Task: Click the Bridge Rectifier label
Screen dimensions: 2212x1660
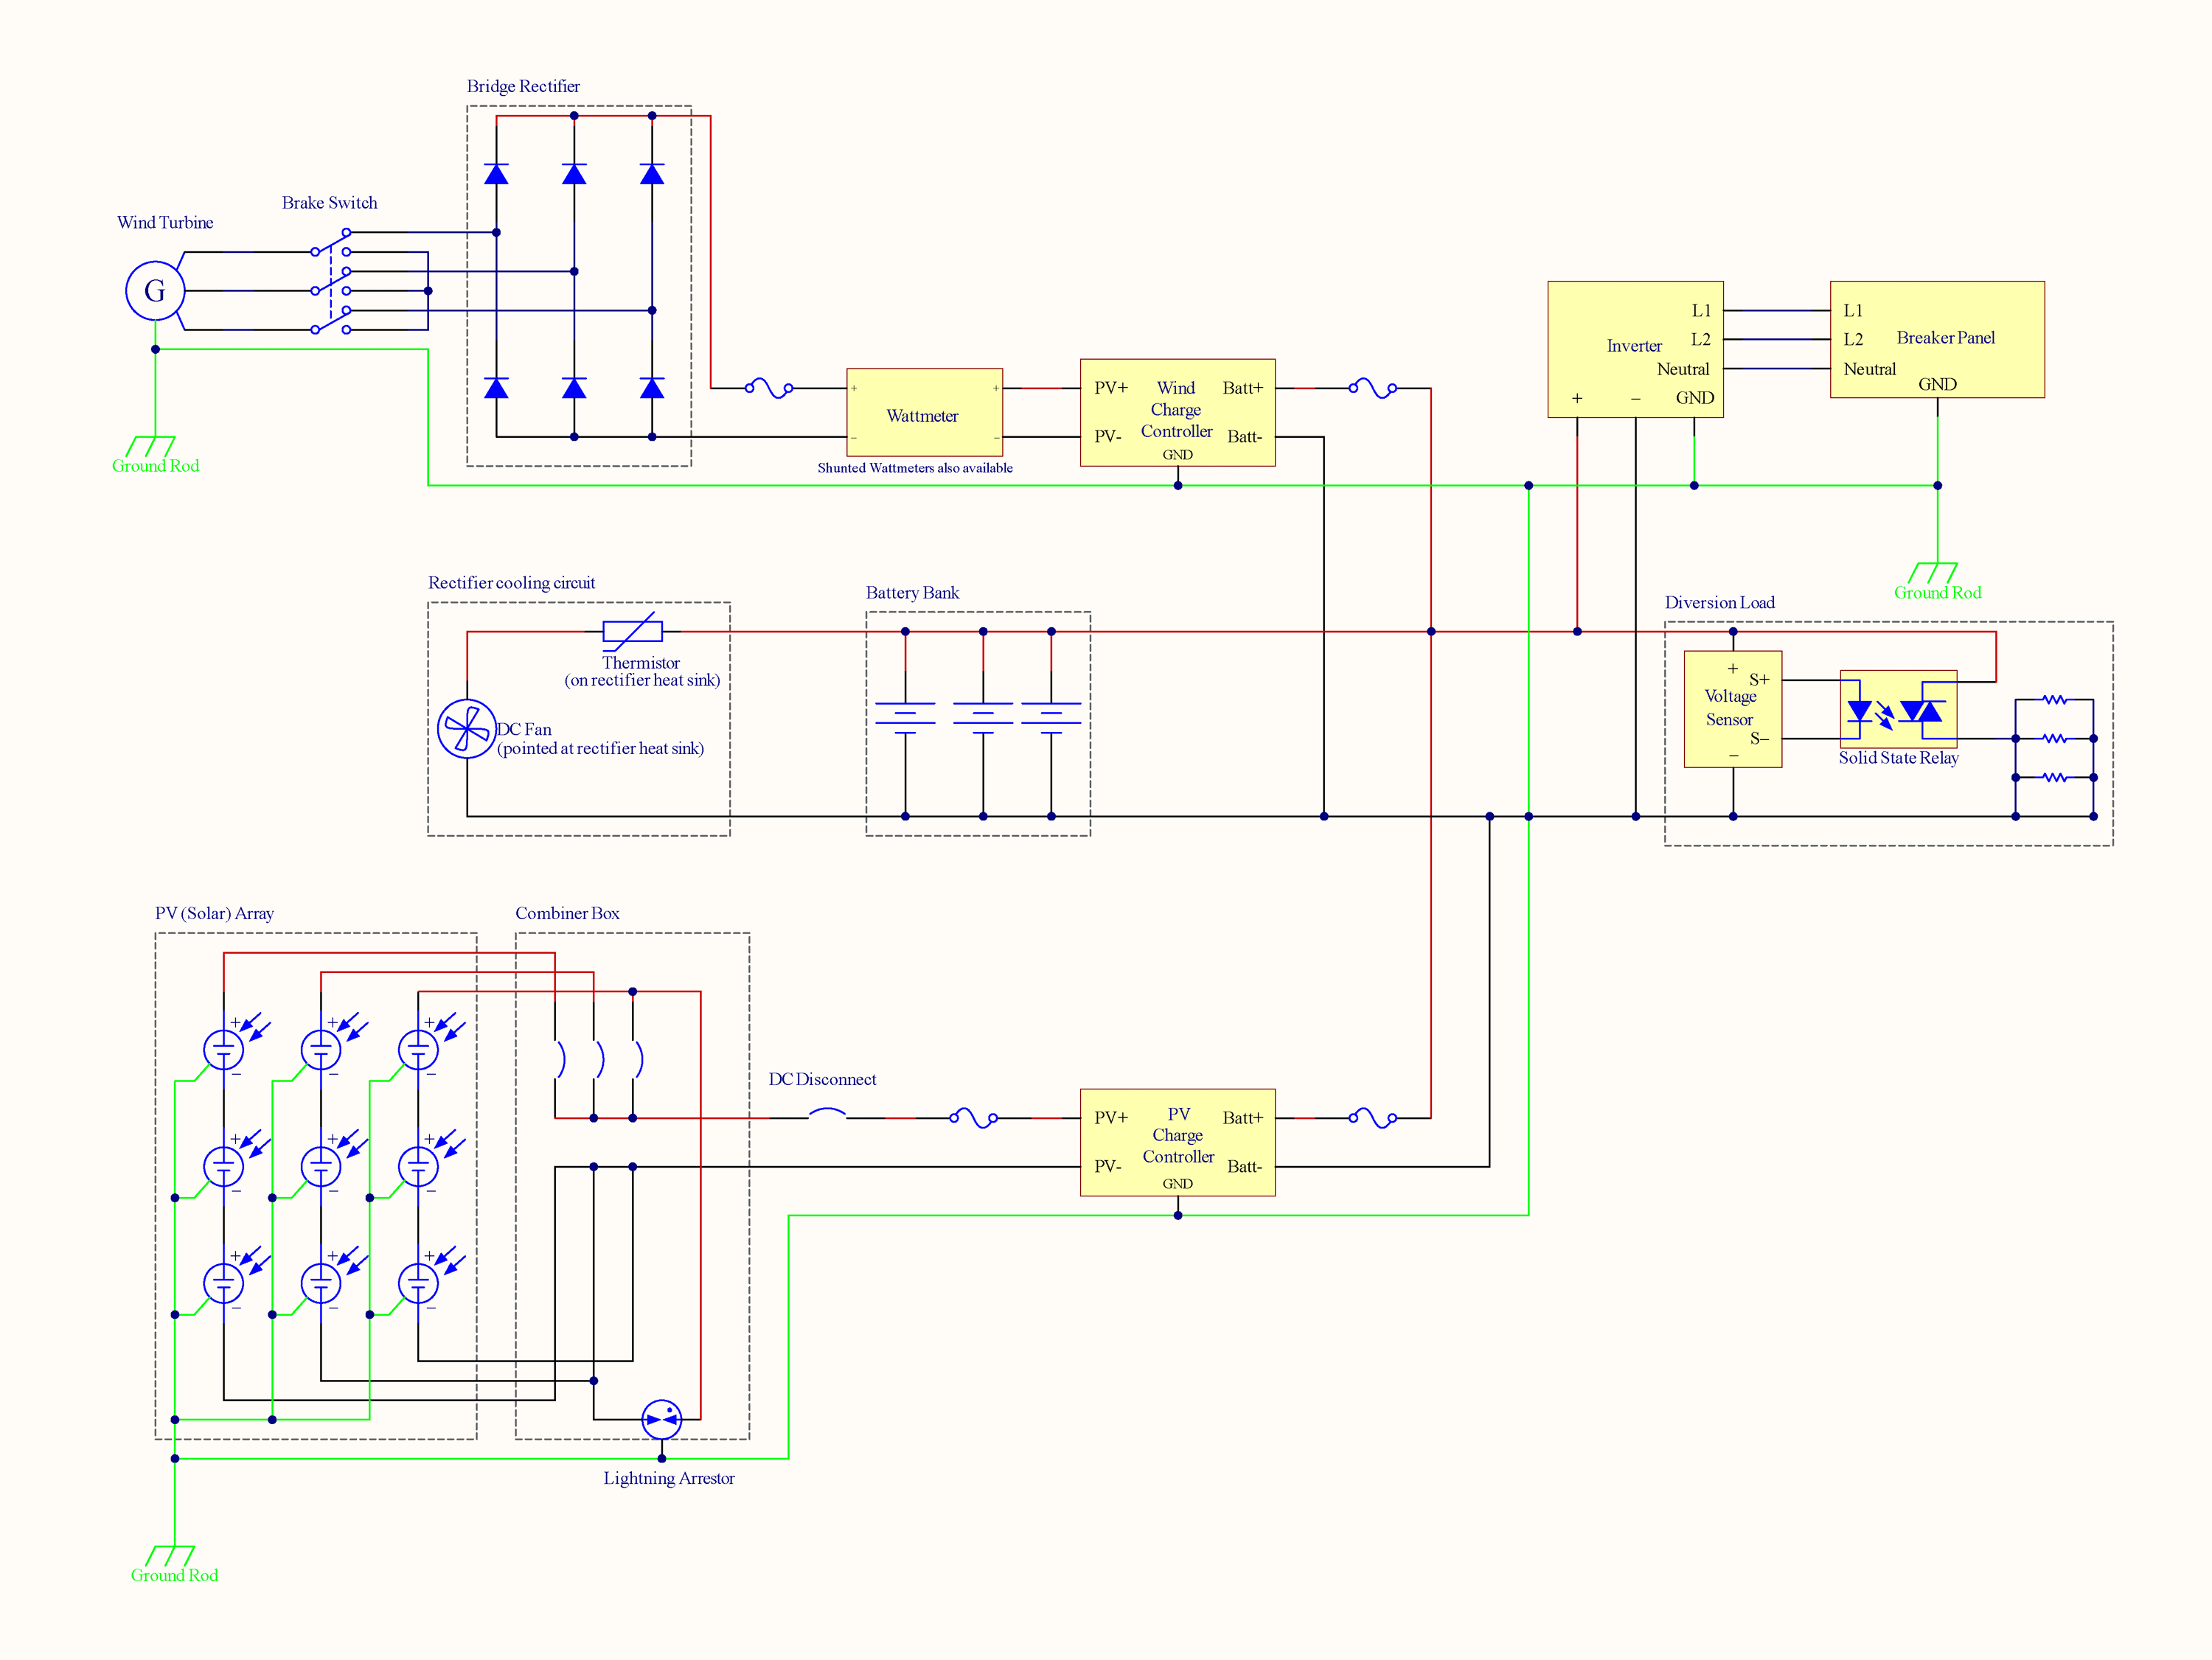Action: click(x=523, y=87)
